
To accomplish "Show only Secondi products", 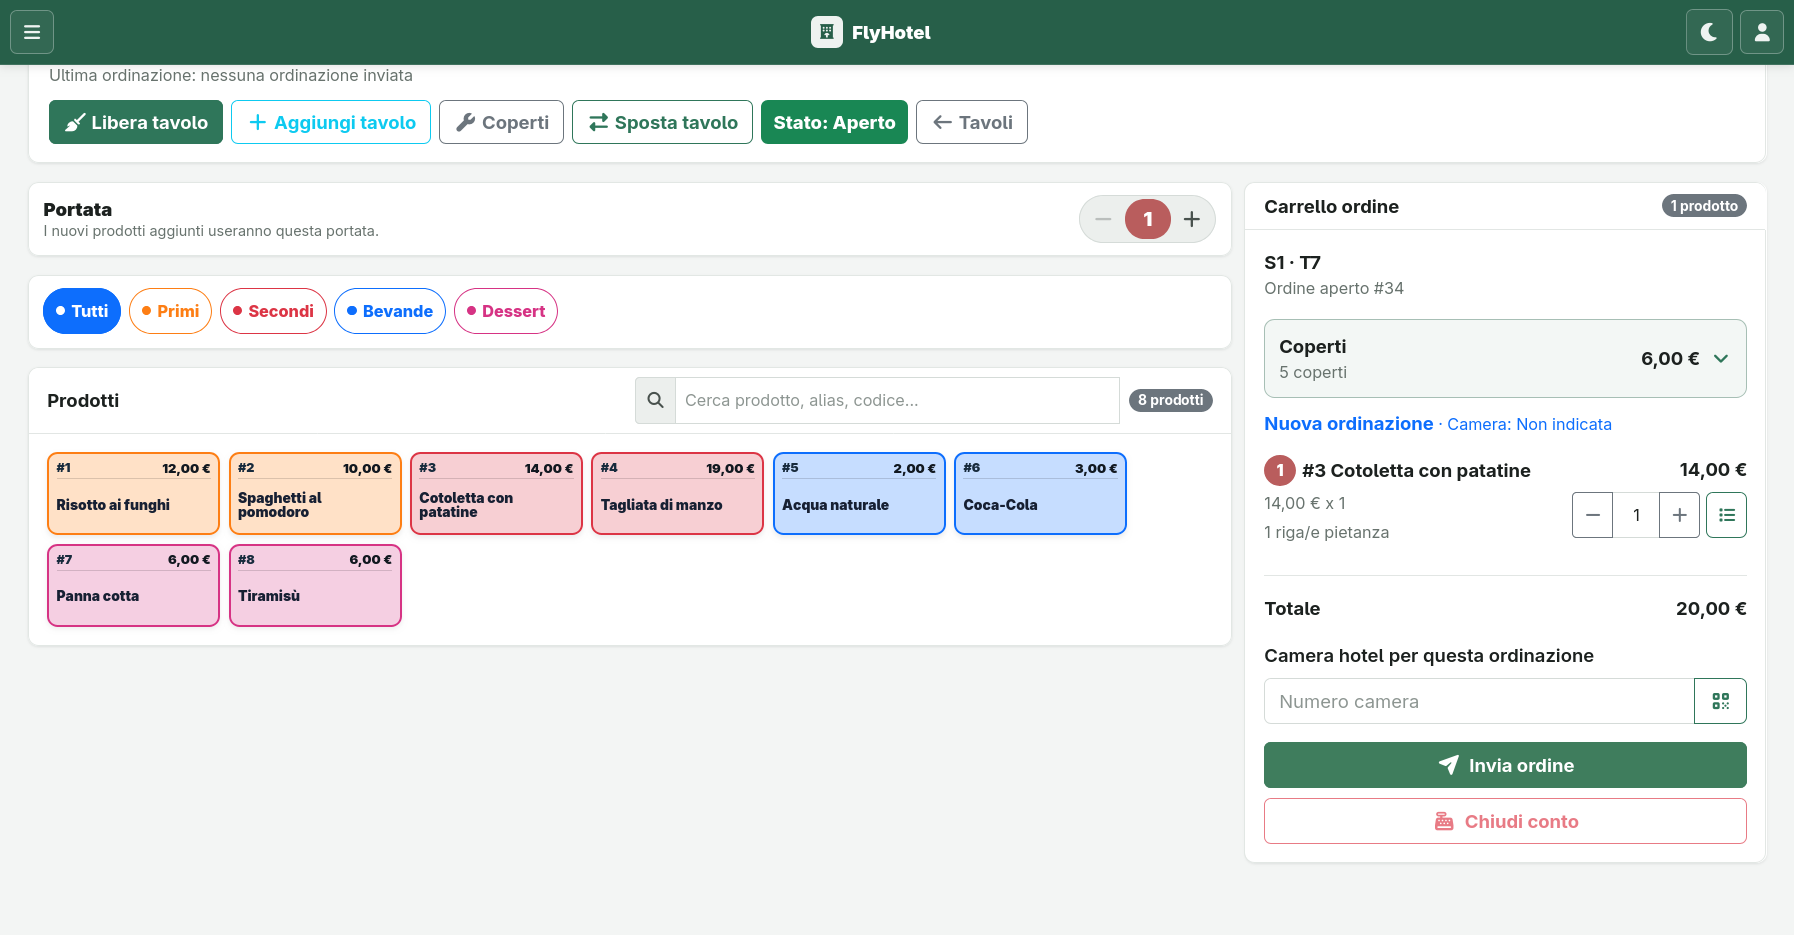I will click(273, 311).
